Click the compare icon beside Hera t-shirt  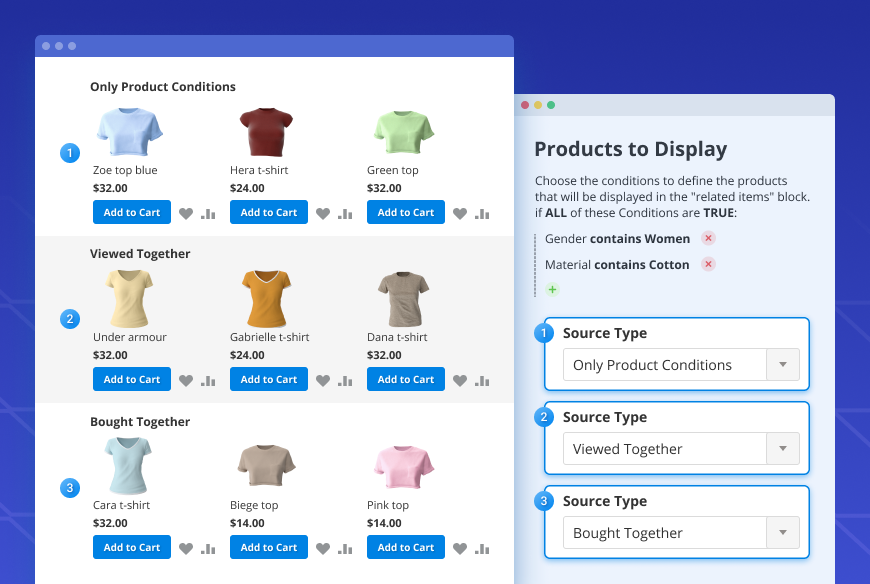(x=343, y=212)
